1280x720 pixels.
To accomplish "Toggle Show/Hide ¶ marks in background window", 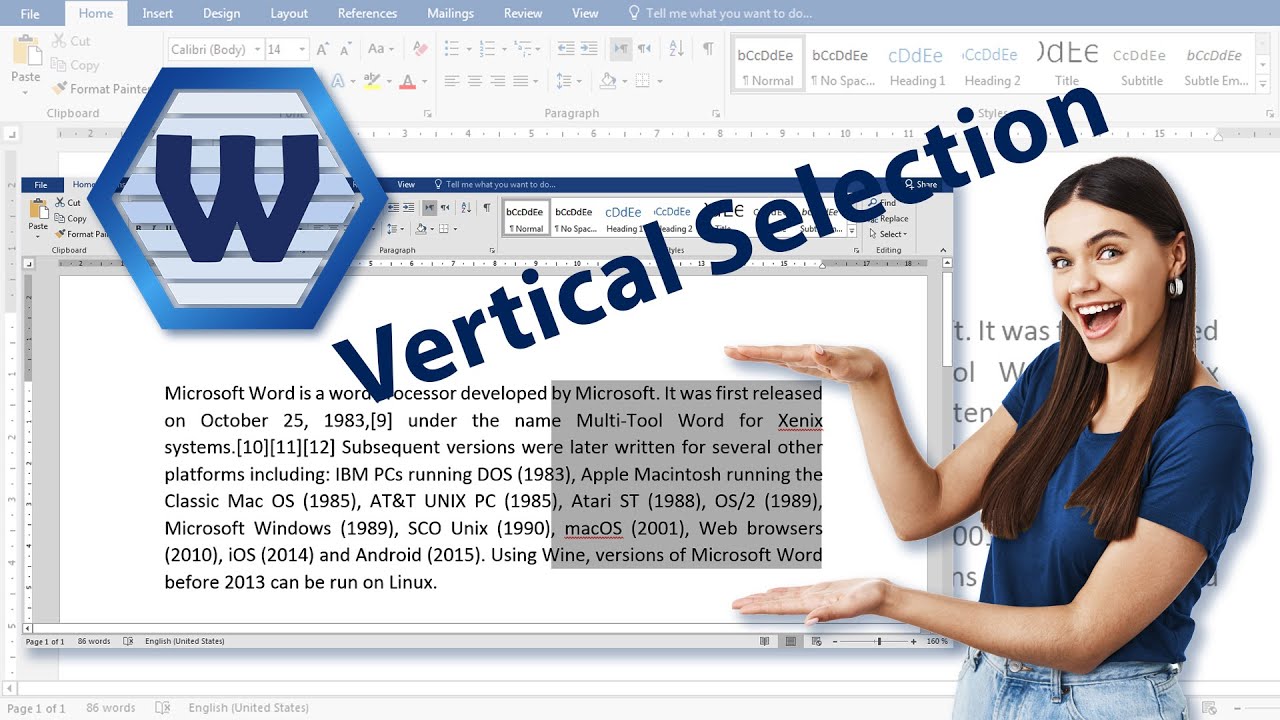I will click(x=708, y=49).
